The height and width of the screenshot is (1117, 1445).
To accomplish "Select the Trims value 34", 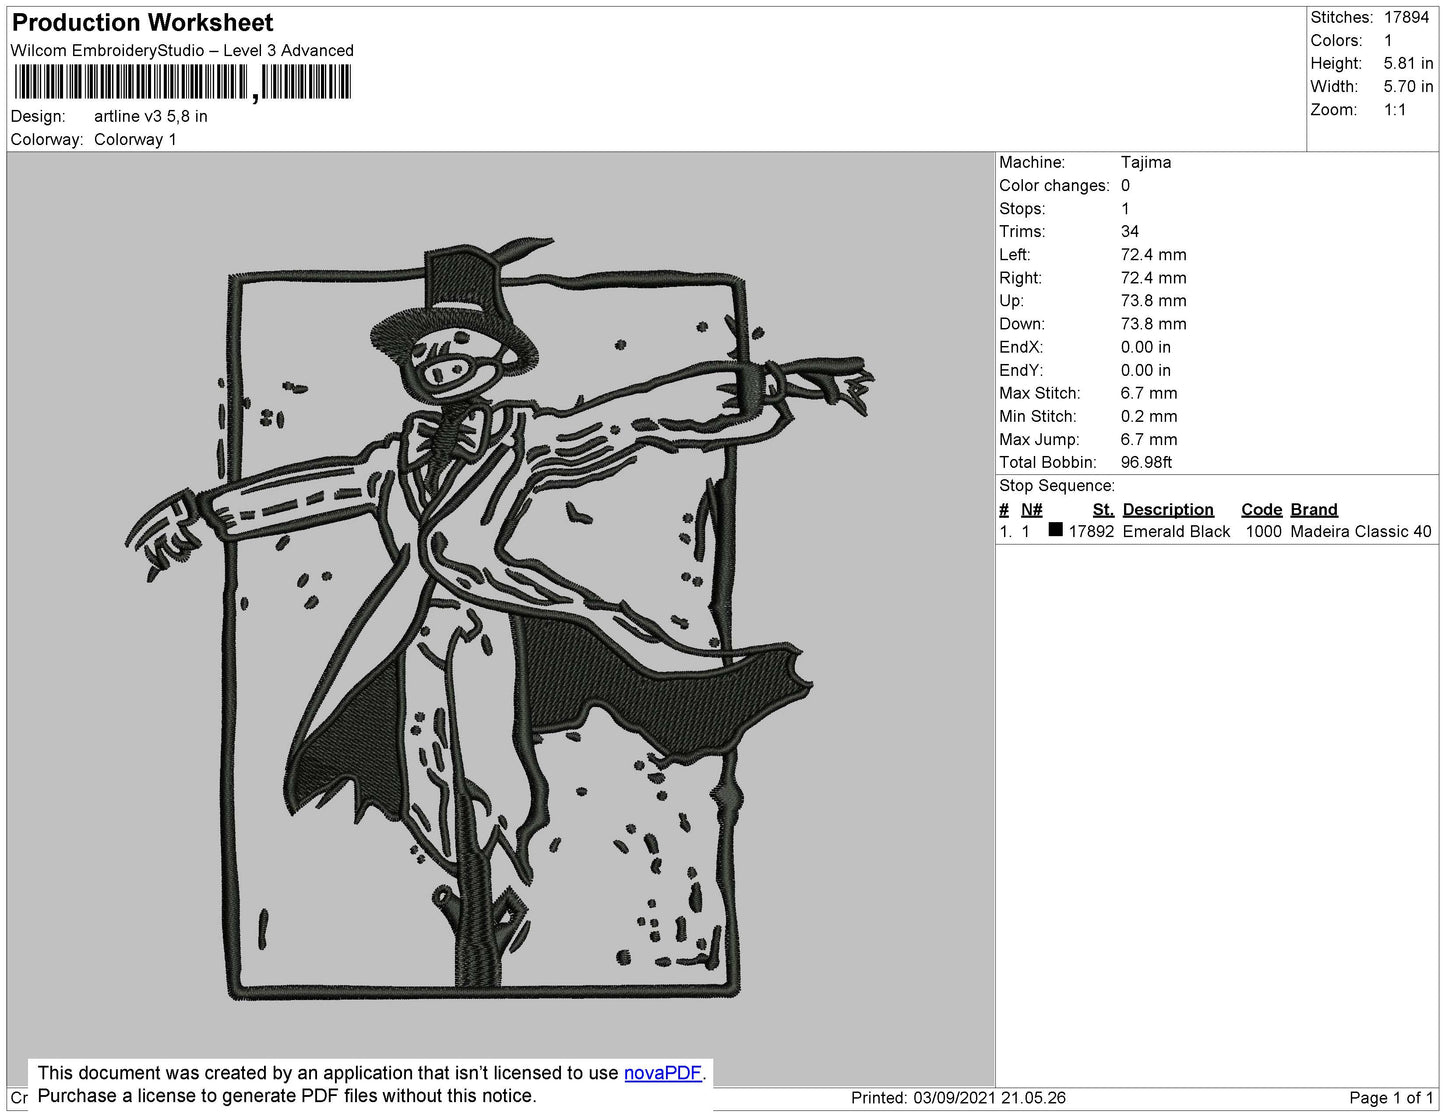I will pos(1130,231).
